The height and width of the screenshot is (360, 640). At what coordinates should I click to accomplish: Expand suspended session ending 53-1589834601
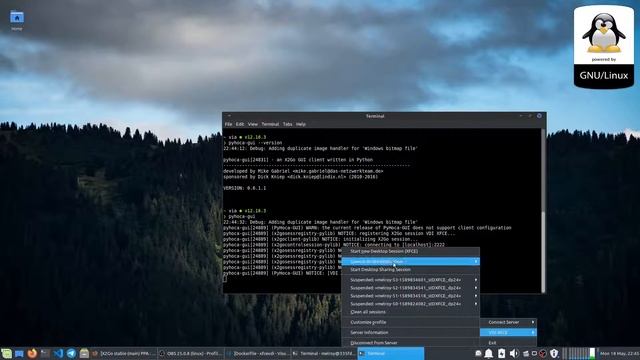(x=410, y=280)
